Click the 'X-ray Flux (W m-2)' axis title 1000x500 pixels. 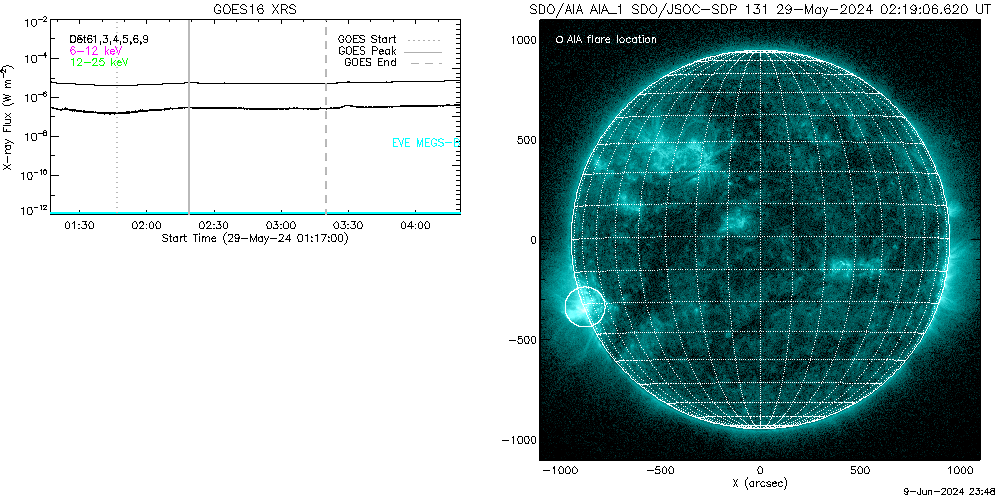8,117
